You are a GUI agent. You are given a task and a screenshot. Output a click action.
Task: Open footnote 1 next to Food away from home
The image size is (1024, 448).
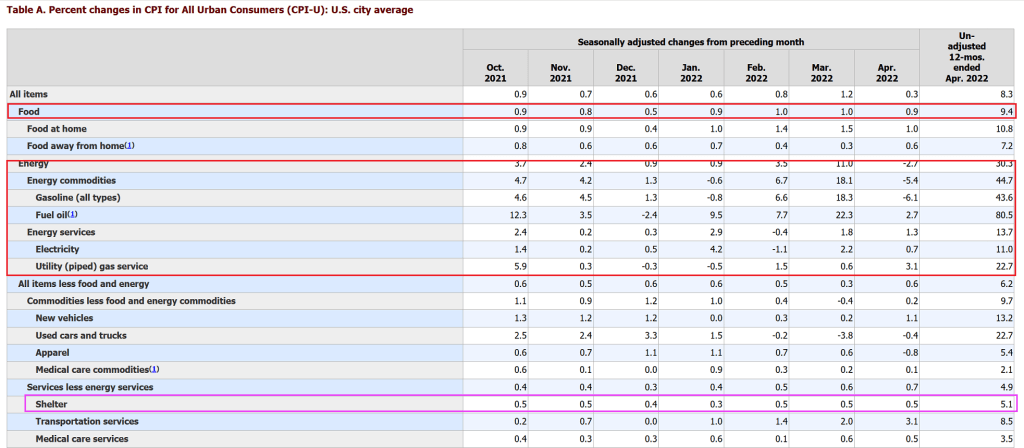tap(129, 145)
